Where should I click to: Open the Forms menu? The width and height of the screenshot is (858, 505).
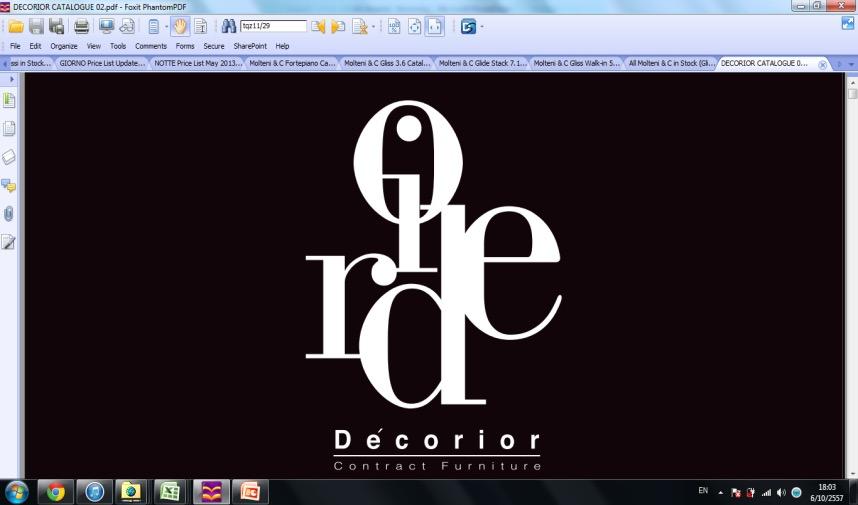point(185,46)
